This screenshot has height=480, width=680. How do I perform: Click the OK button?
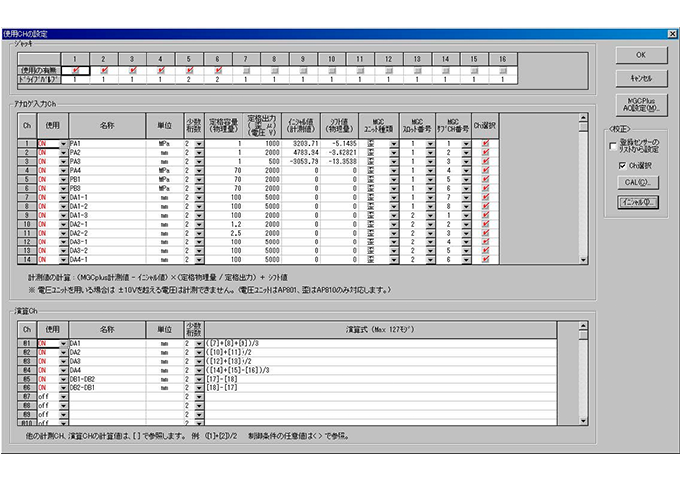[641, 55]
